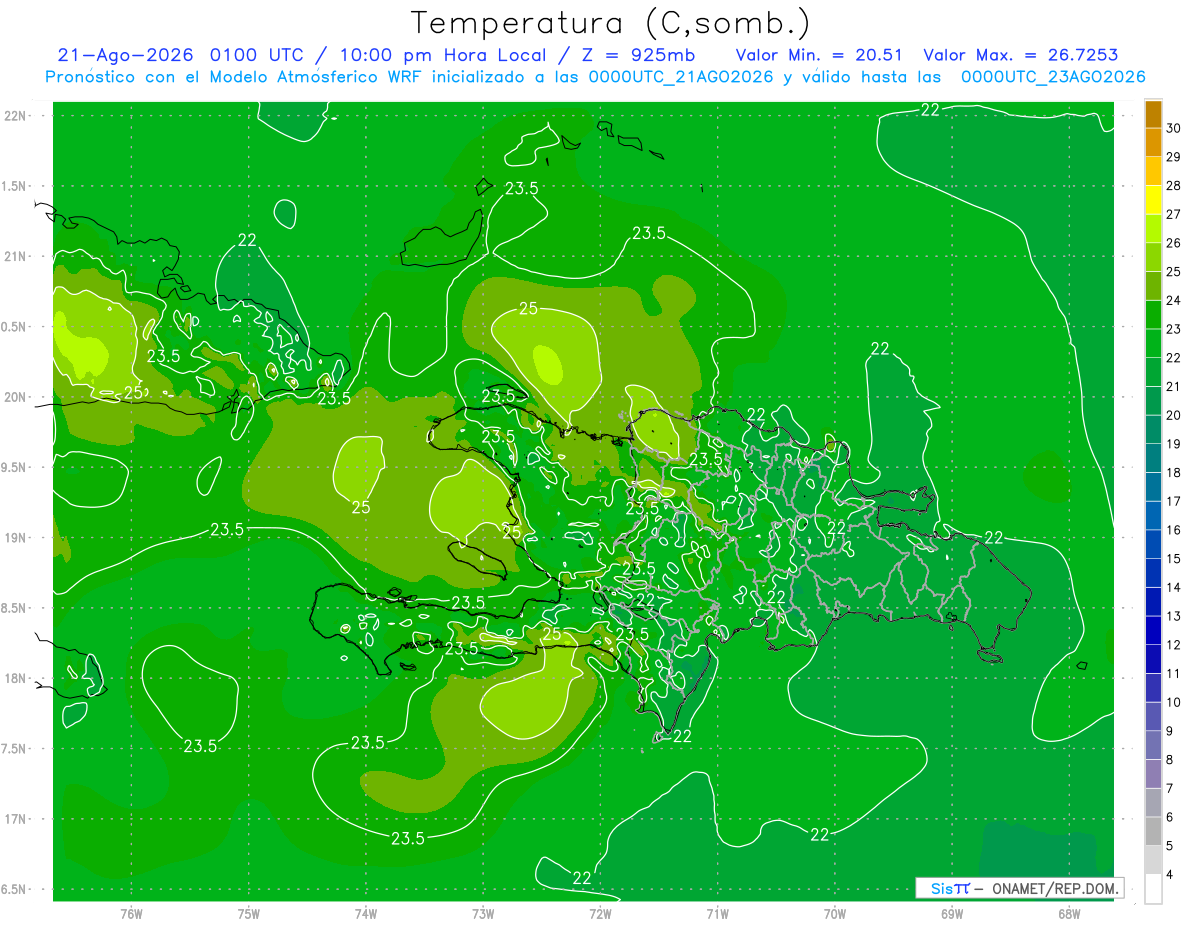
Task: Click the '24' value on color scale
Action: [x=1175, y=301]
